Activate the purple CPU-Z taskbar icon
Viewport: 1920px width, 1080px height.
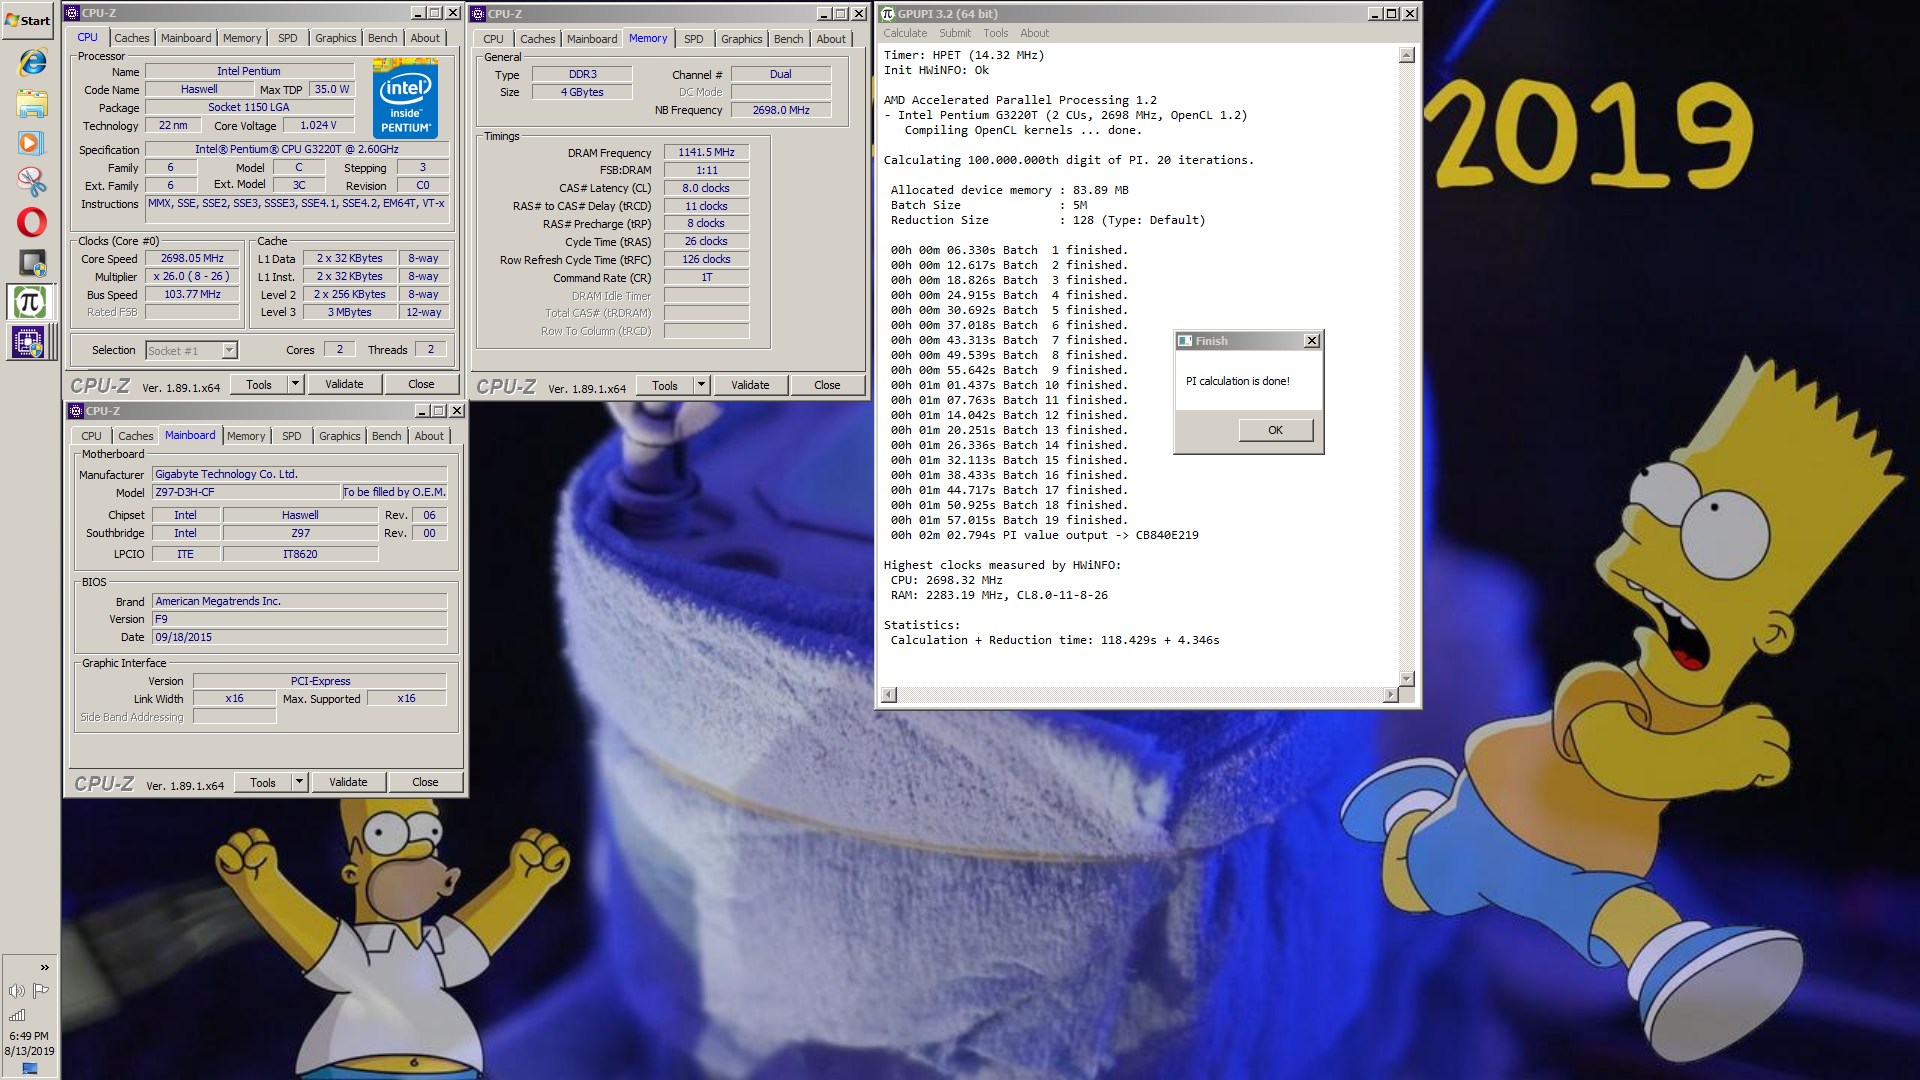tap(29, 342)
